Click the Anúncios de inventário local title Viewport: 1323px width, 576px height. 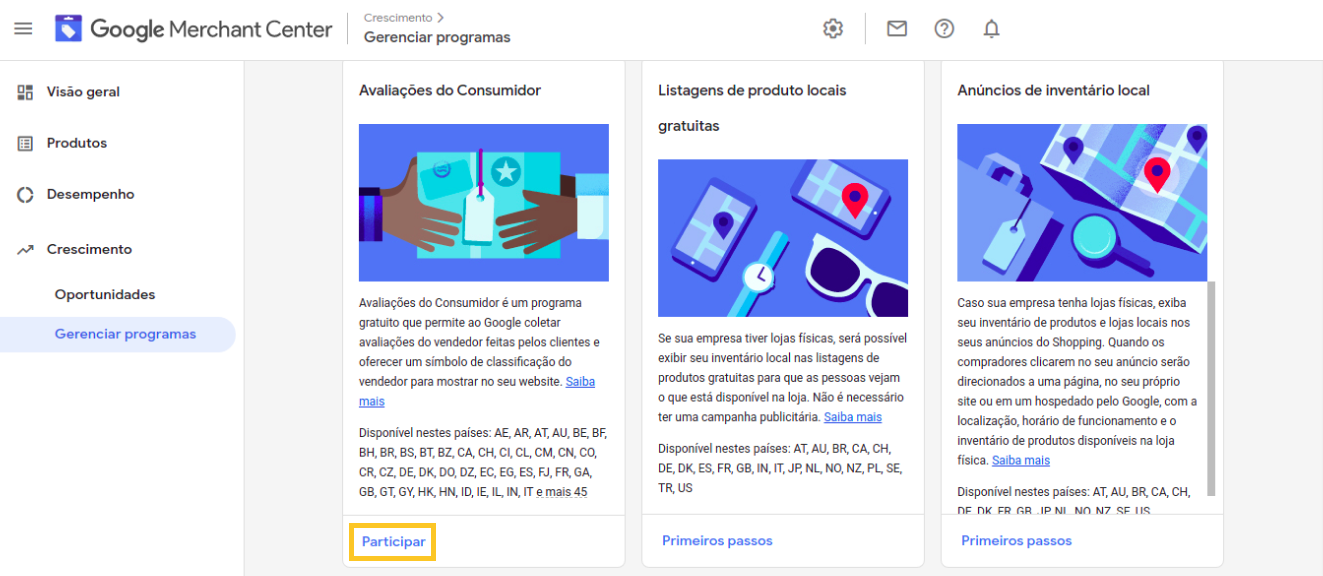(x=1053, y=90)
